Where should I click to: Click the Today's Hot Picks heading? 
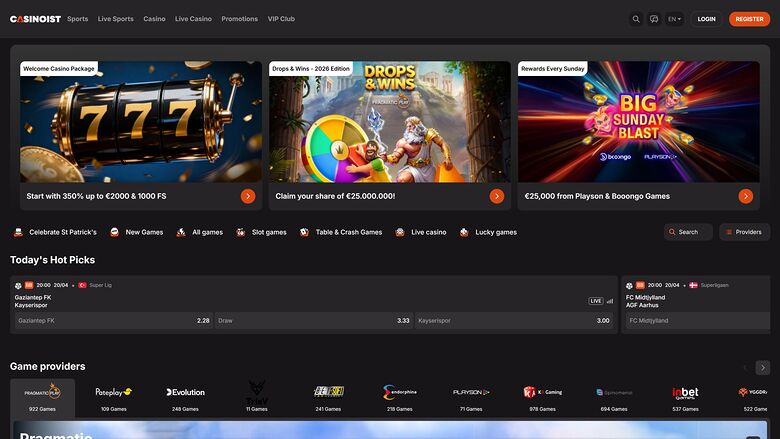(x=52, y=260)
